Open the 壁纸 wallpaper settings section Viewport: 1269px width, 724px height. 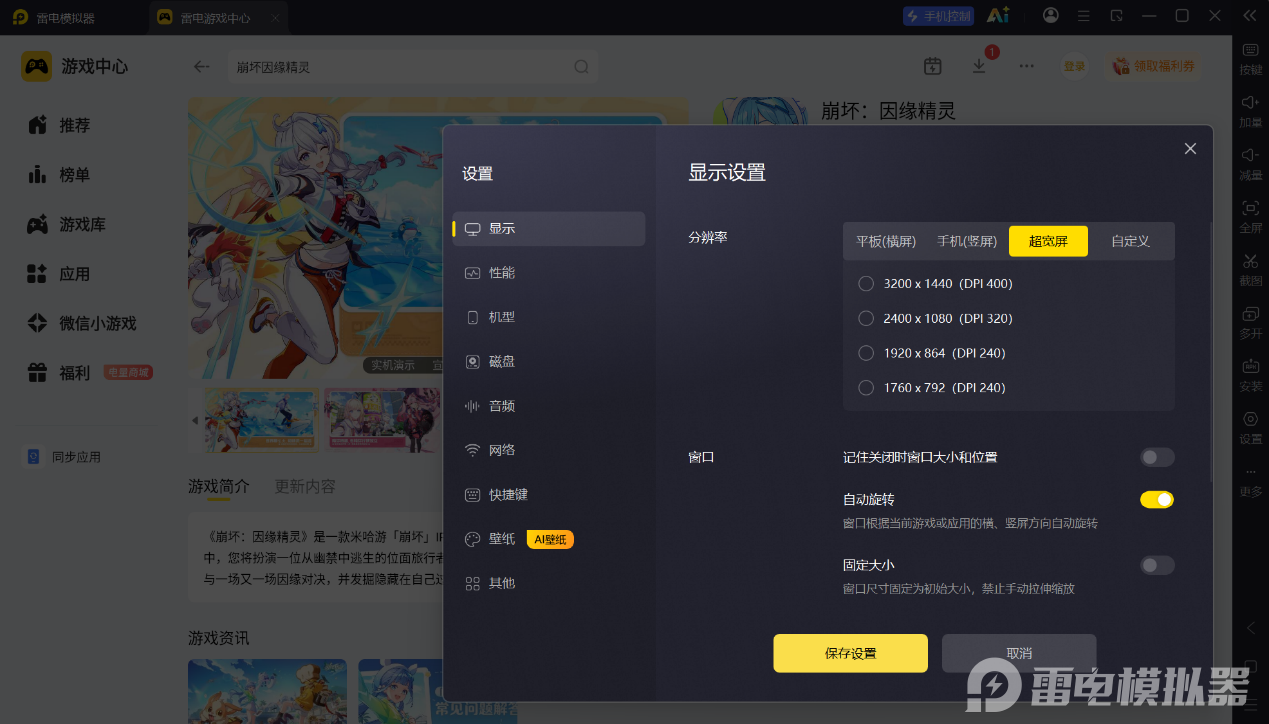tap(549, 539)
